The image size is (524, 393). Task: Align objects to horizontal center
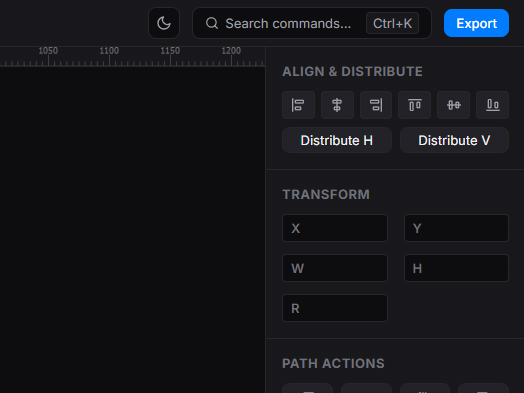pos(337,105)
